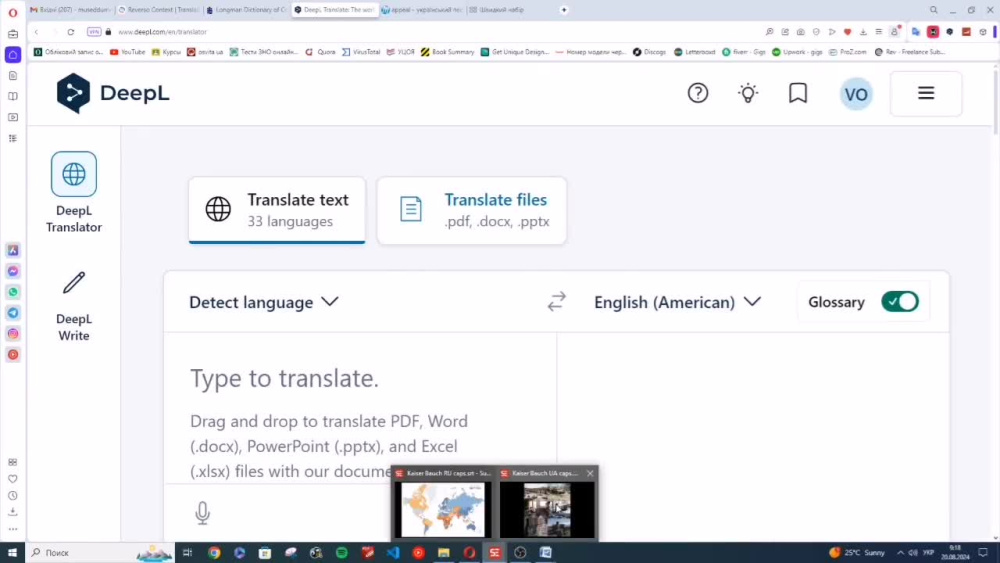Open a new browser tab with plus
The image size is (1000, 563).
pos(564,10)
